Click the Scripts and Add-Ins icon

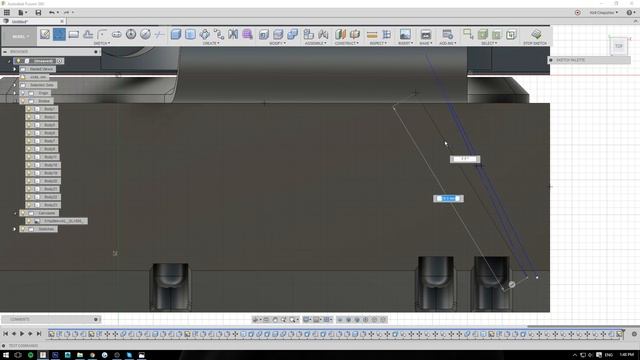pos(447,34)
